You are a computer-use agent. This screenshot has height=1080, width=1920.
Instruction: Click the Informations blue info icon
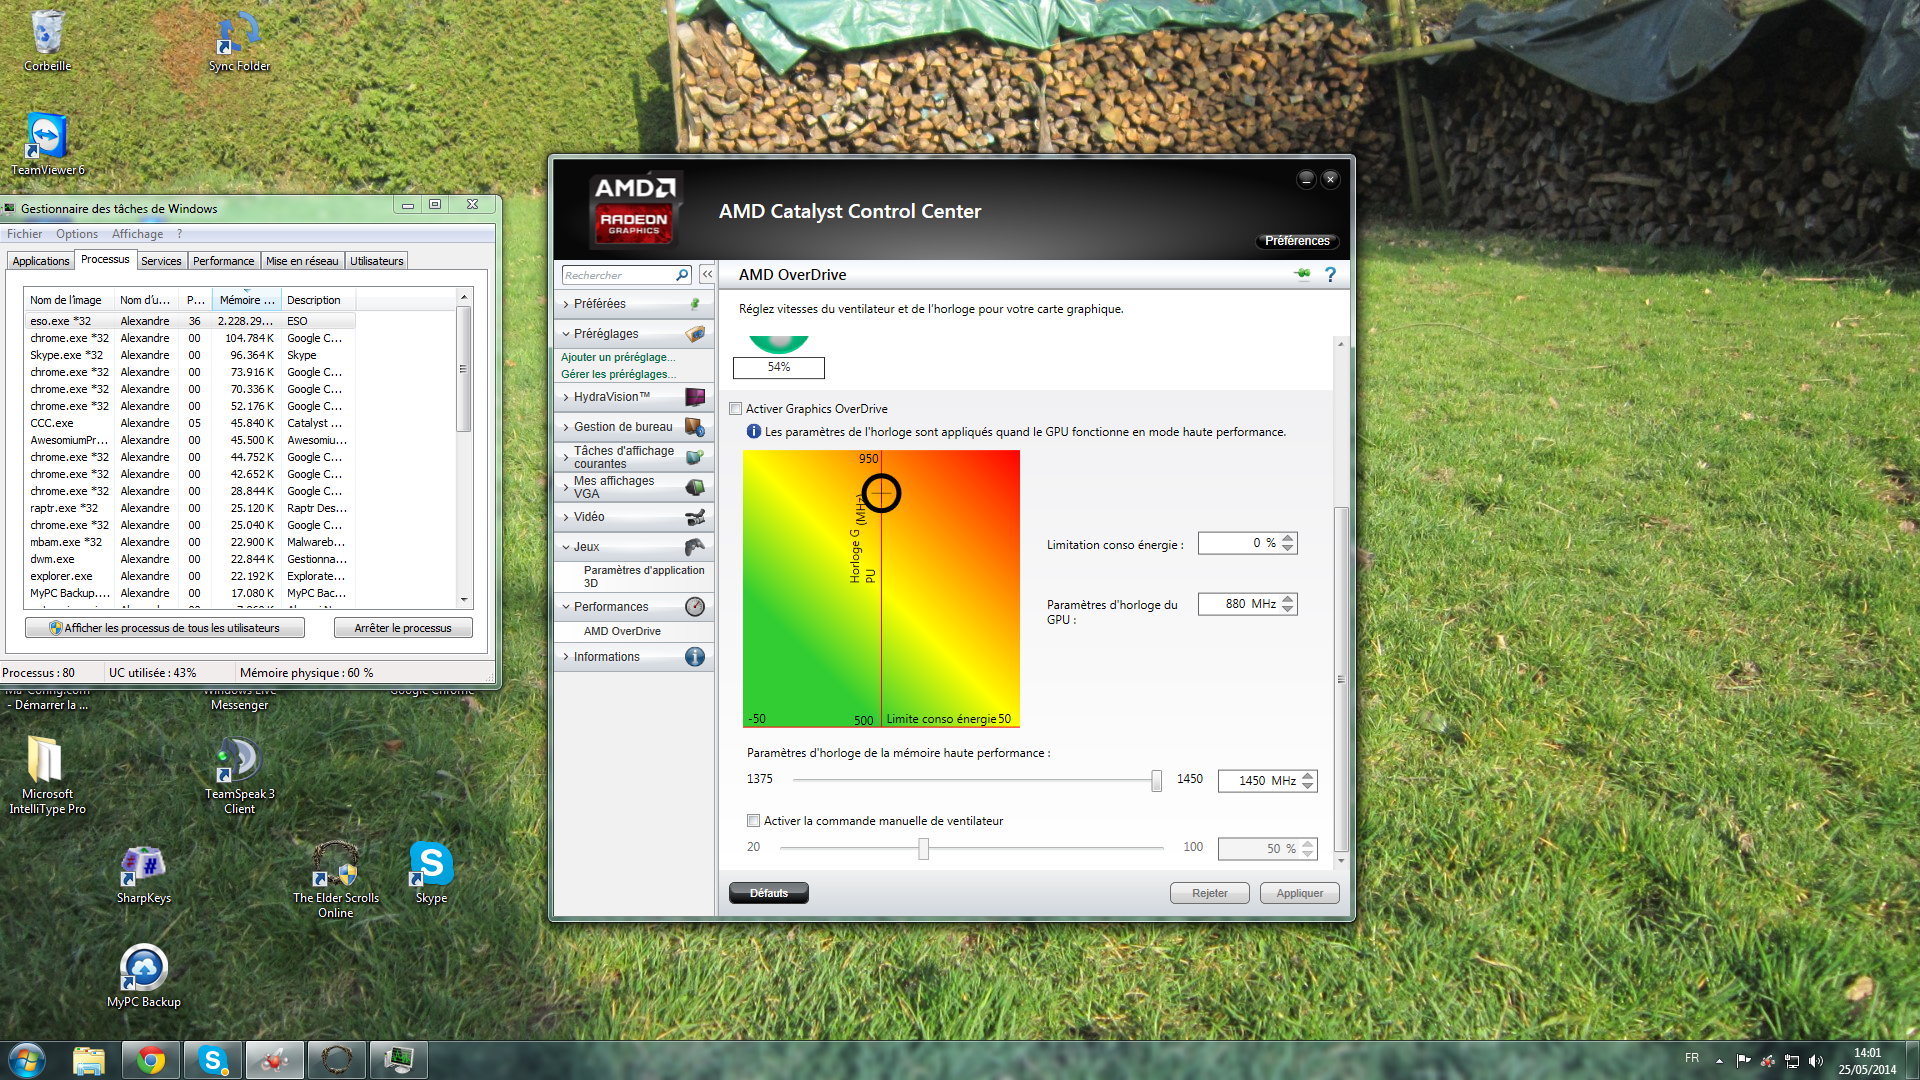(x=695, y=657)
